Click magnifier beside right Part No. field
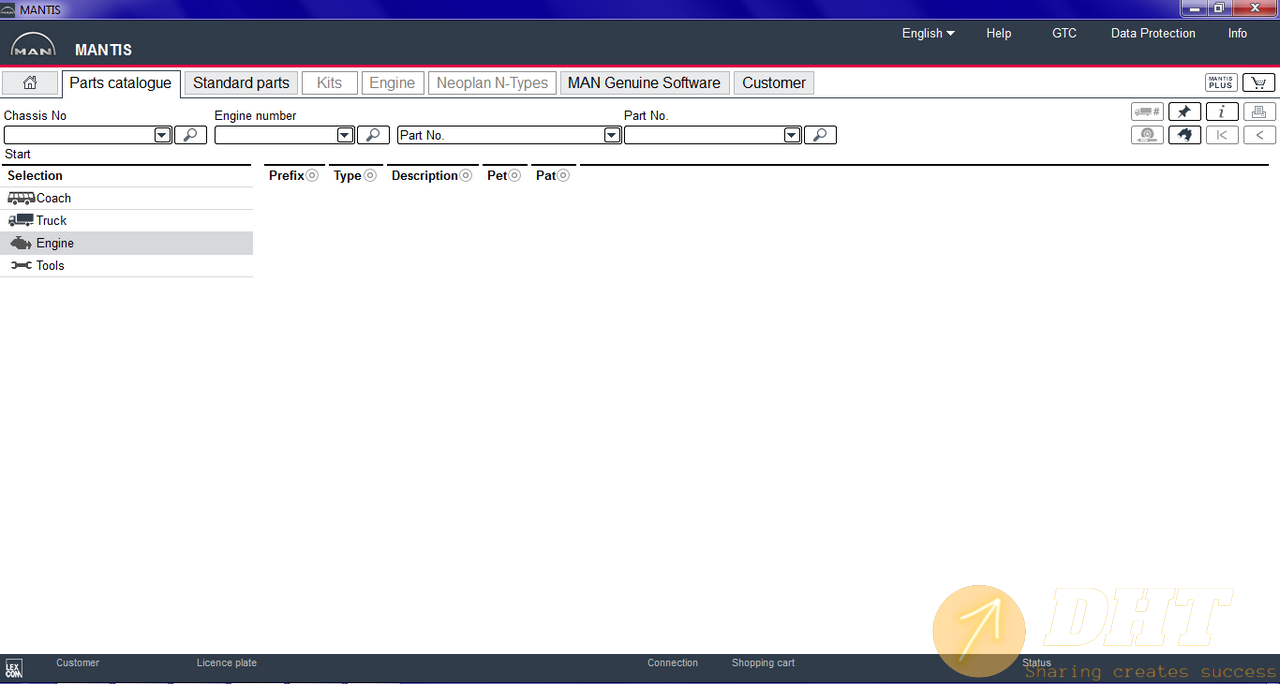 tap(820, 135)
